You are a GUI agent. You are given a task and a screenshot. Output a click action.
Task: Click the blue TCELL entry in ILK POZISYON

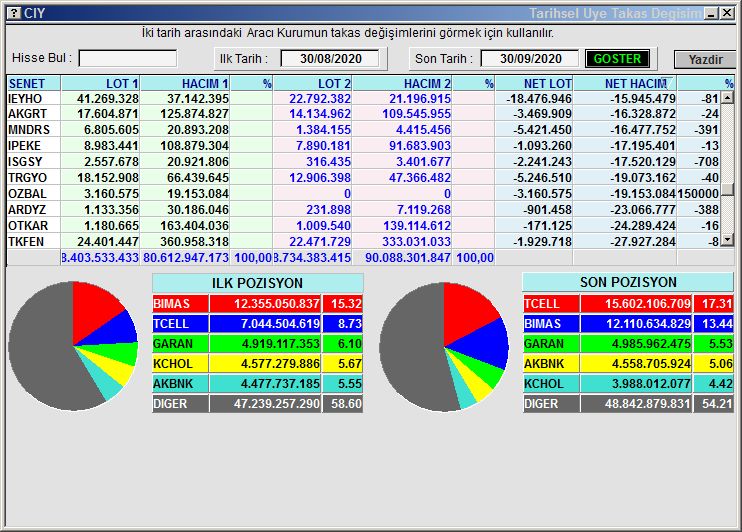click(257, 324)
